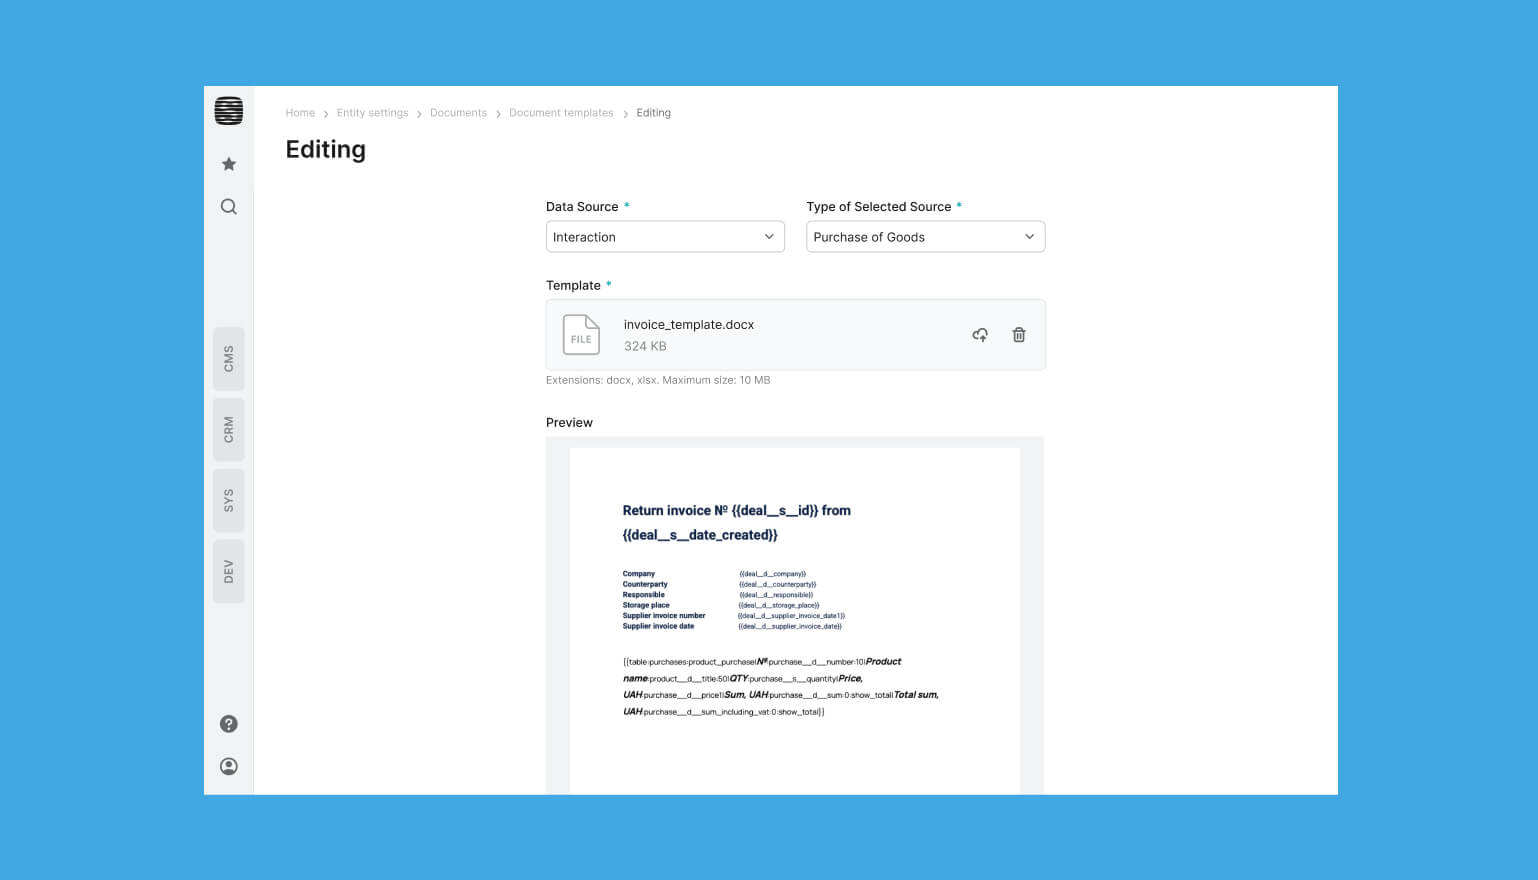
Task: Click the invoice template preview page
Action: coord(794,620)
